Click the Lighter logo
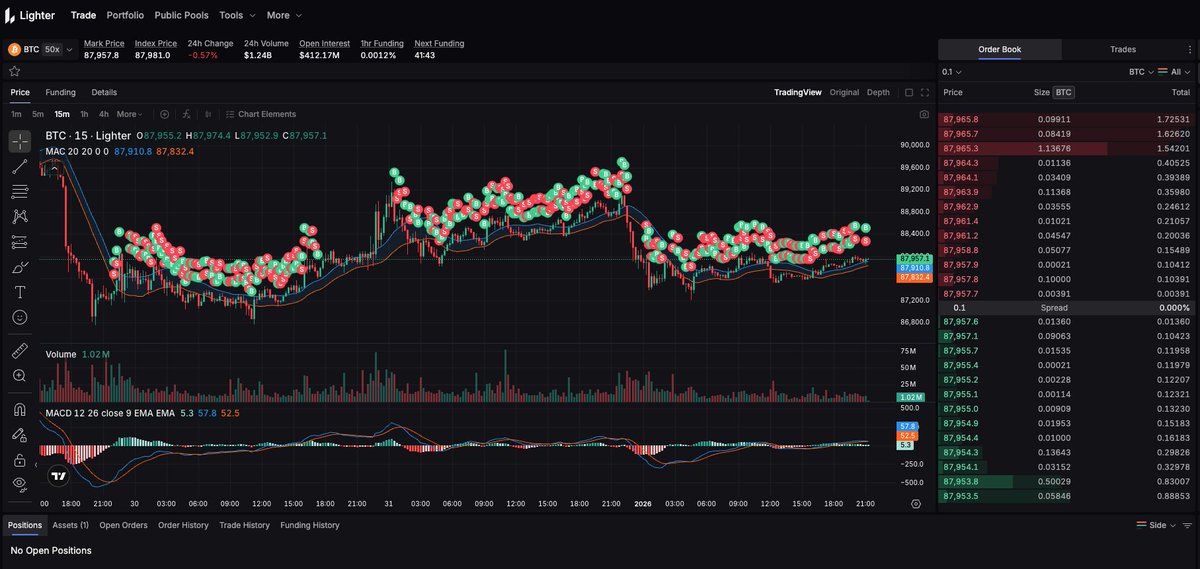This screenshot has height=569, width=1200. [x=32, y=15]
